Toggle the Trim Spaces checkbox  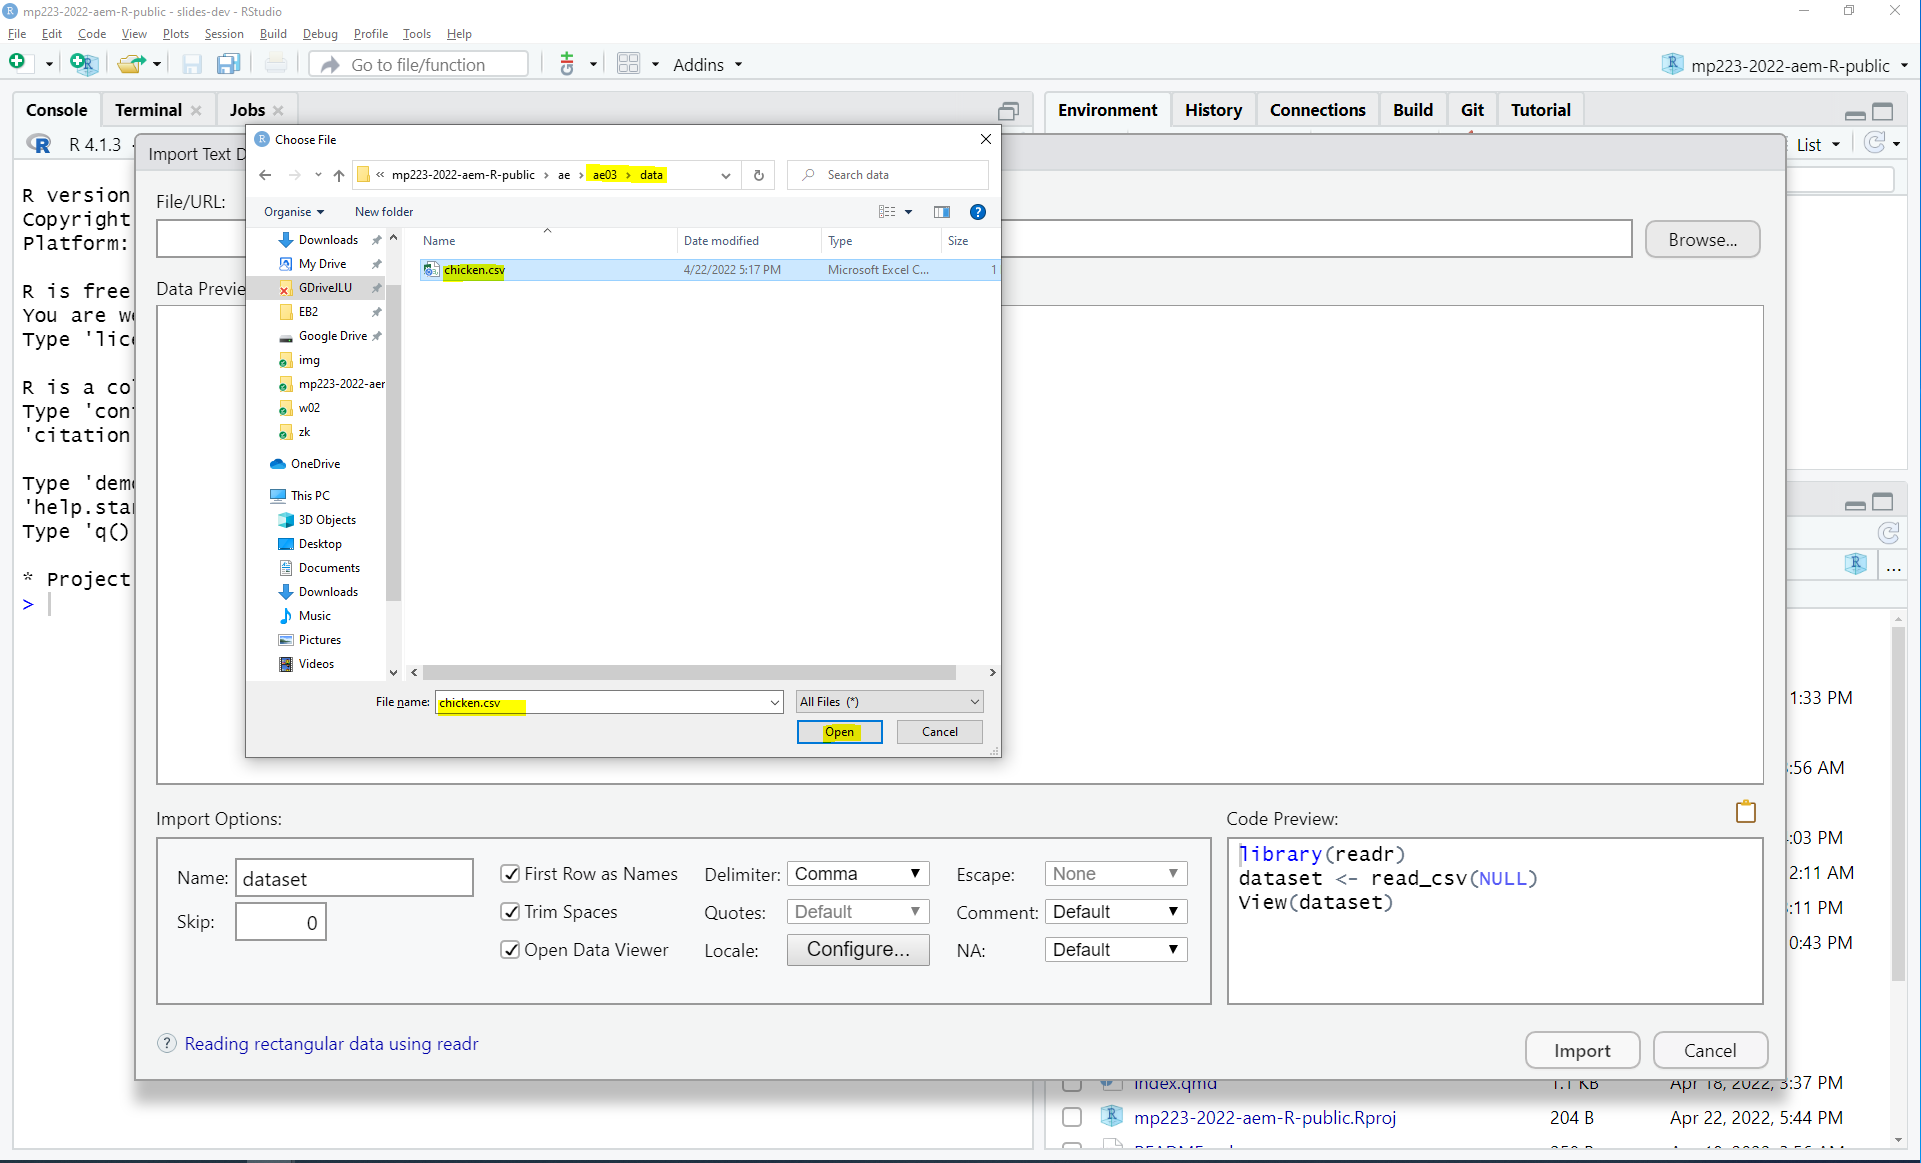(510, 912)
